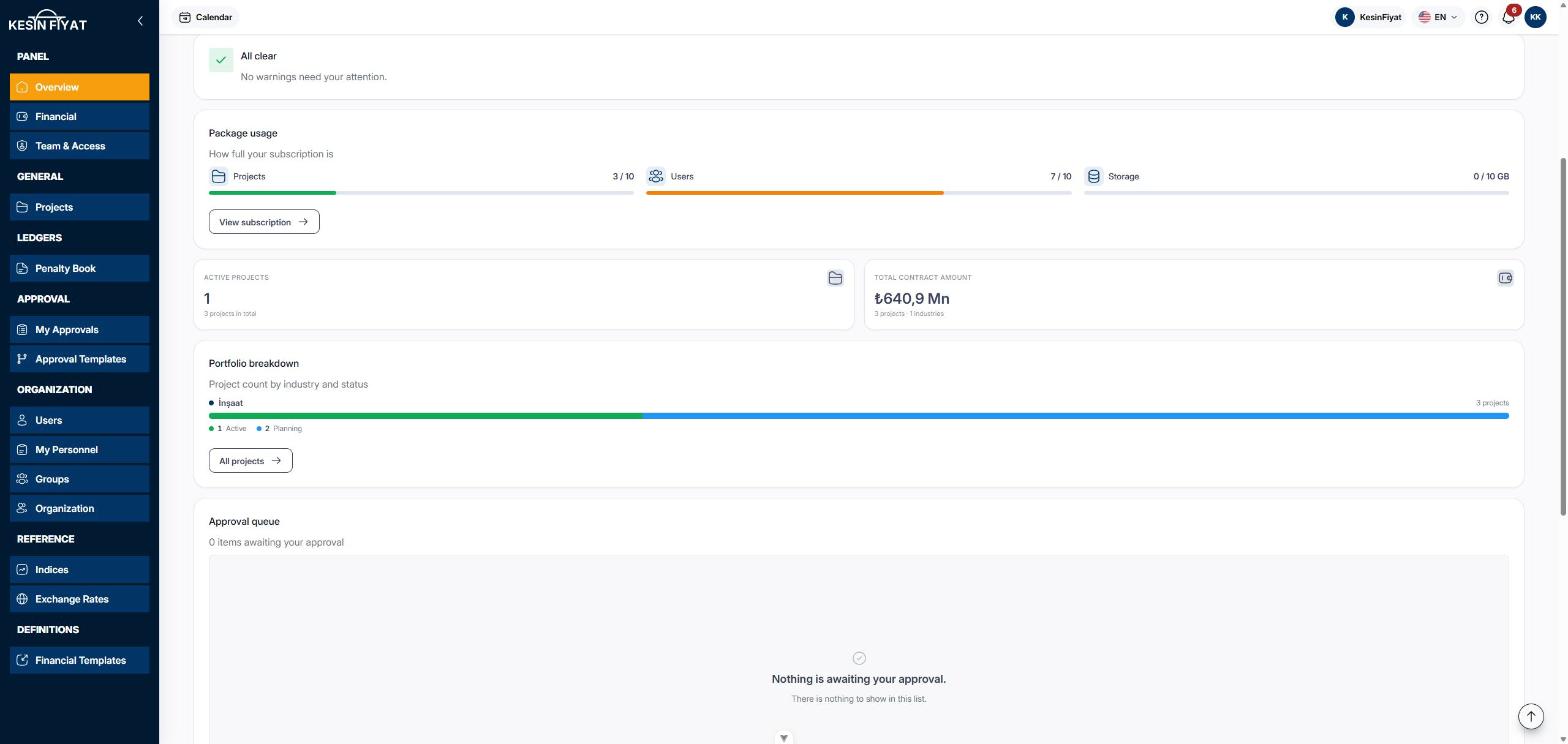Click the Storage database icon in Package usage

point(1093,176)
